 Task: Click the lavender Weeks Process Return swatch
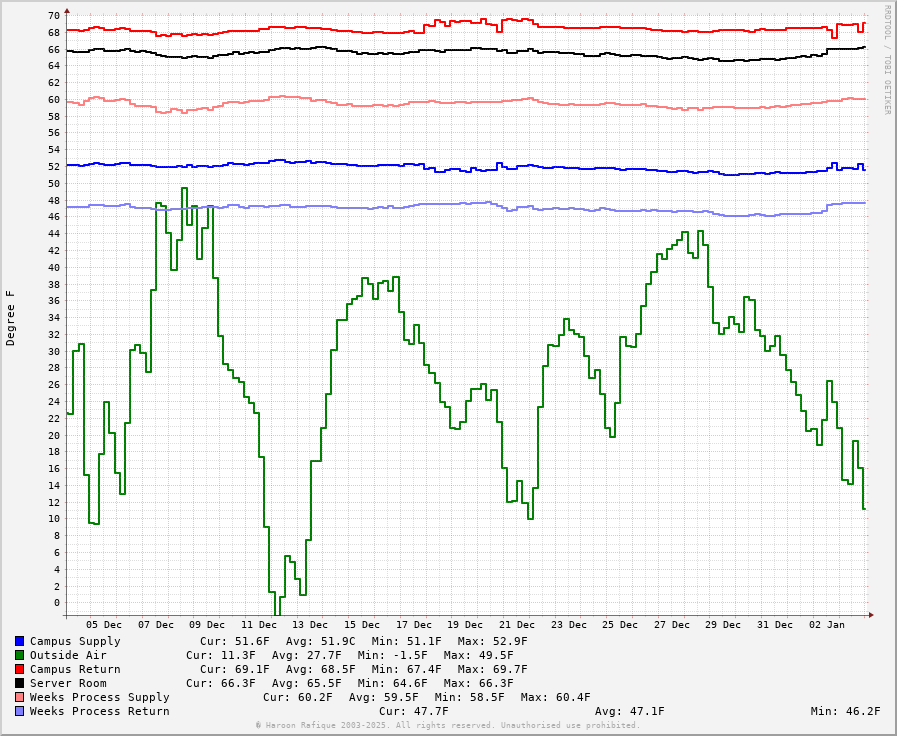pyautogui.click(x=19, y=711)
